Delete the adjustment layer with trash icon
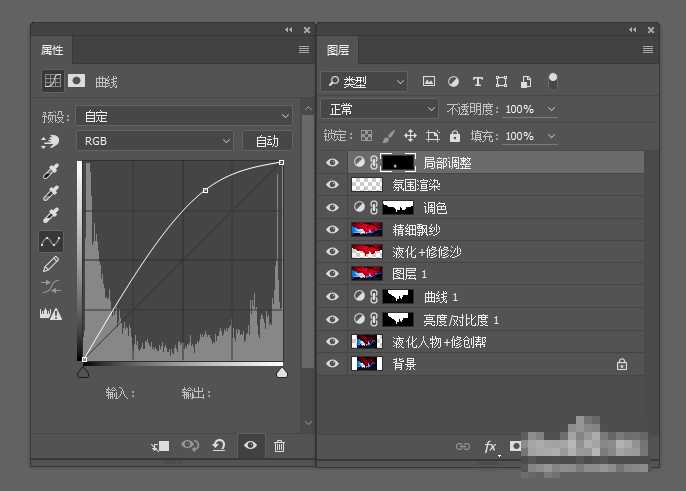Screen dimensions: 686x491 pos(279,446)
